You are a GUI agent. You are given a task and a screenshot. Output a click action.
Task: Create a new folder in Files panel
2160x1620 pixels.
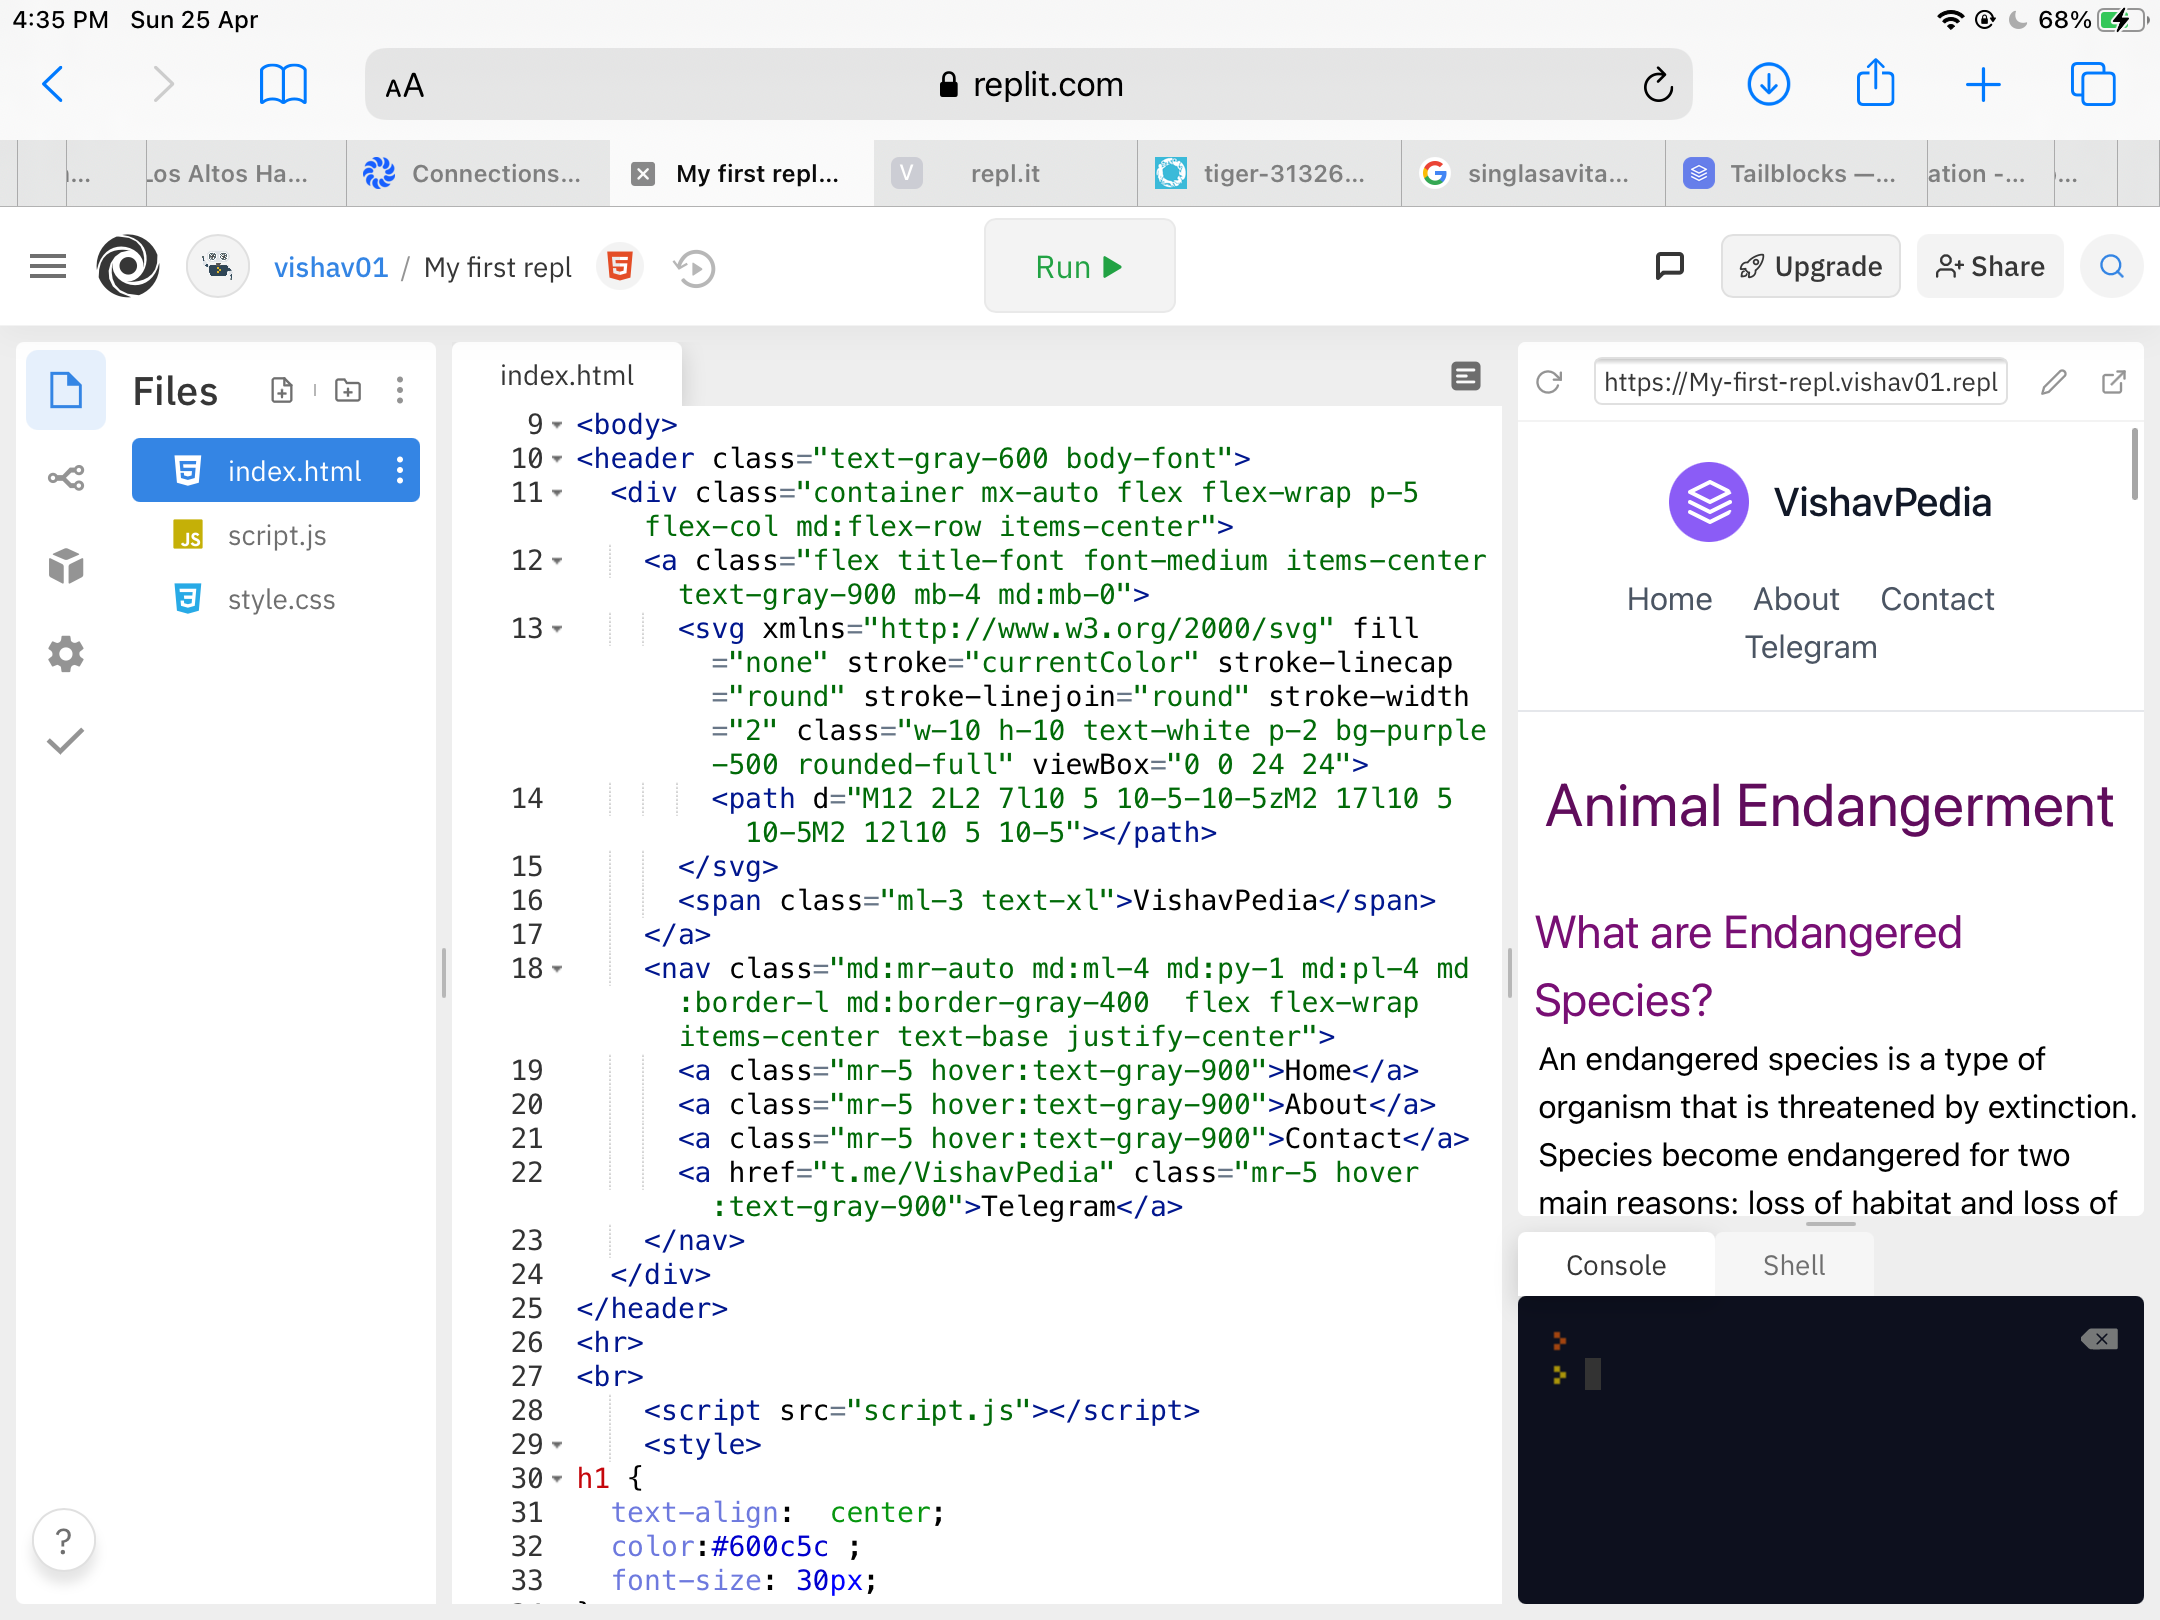346,390
